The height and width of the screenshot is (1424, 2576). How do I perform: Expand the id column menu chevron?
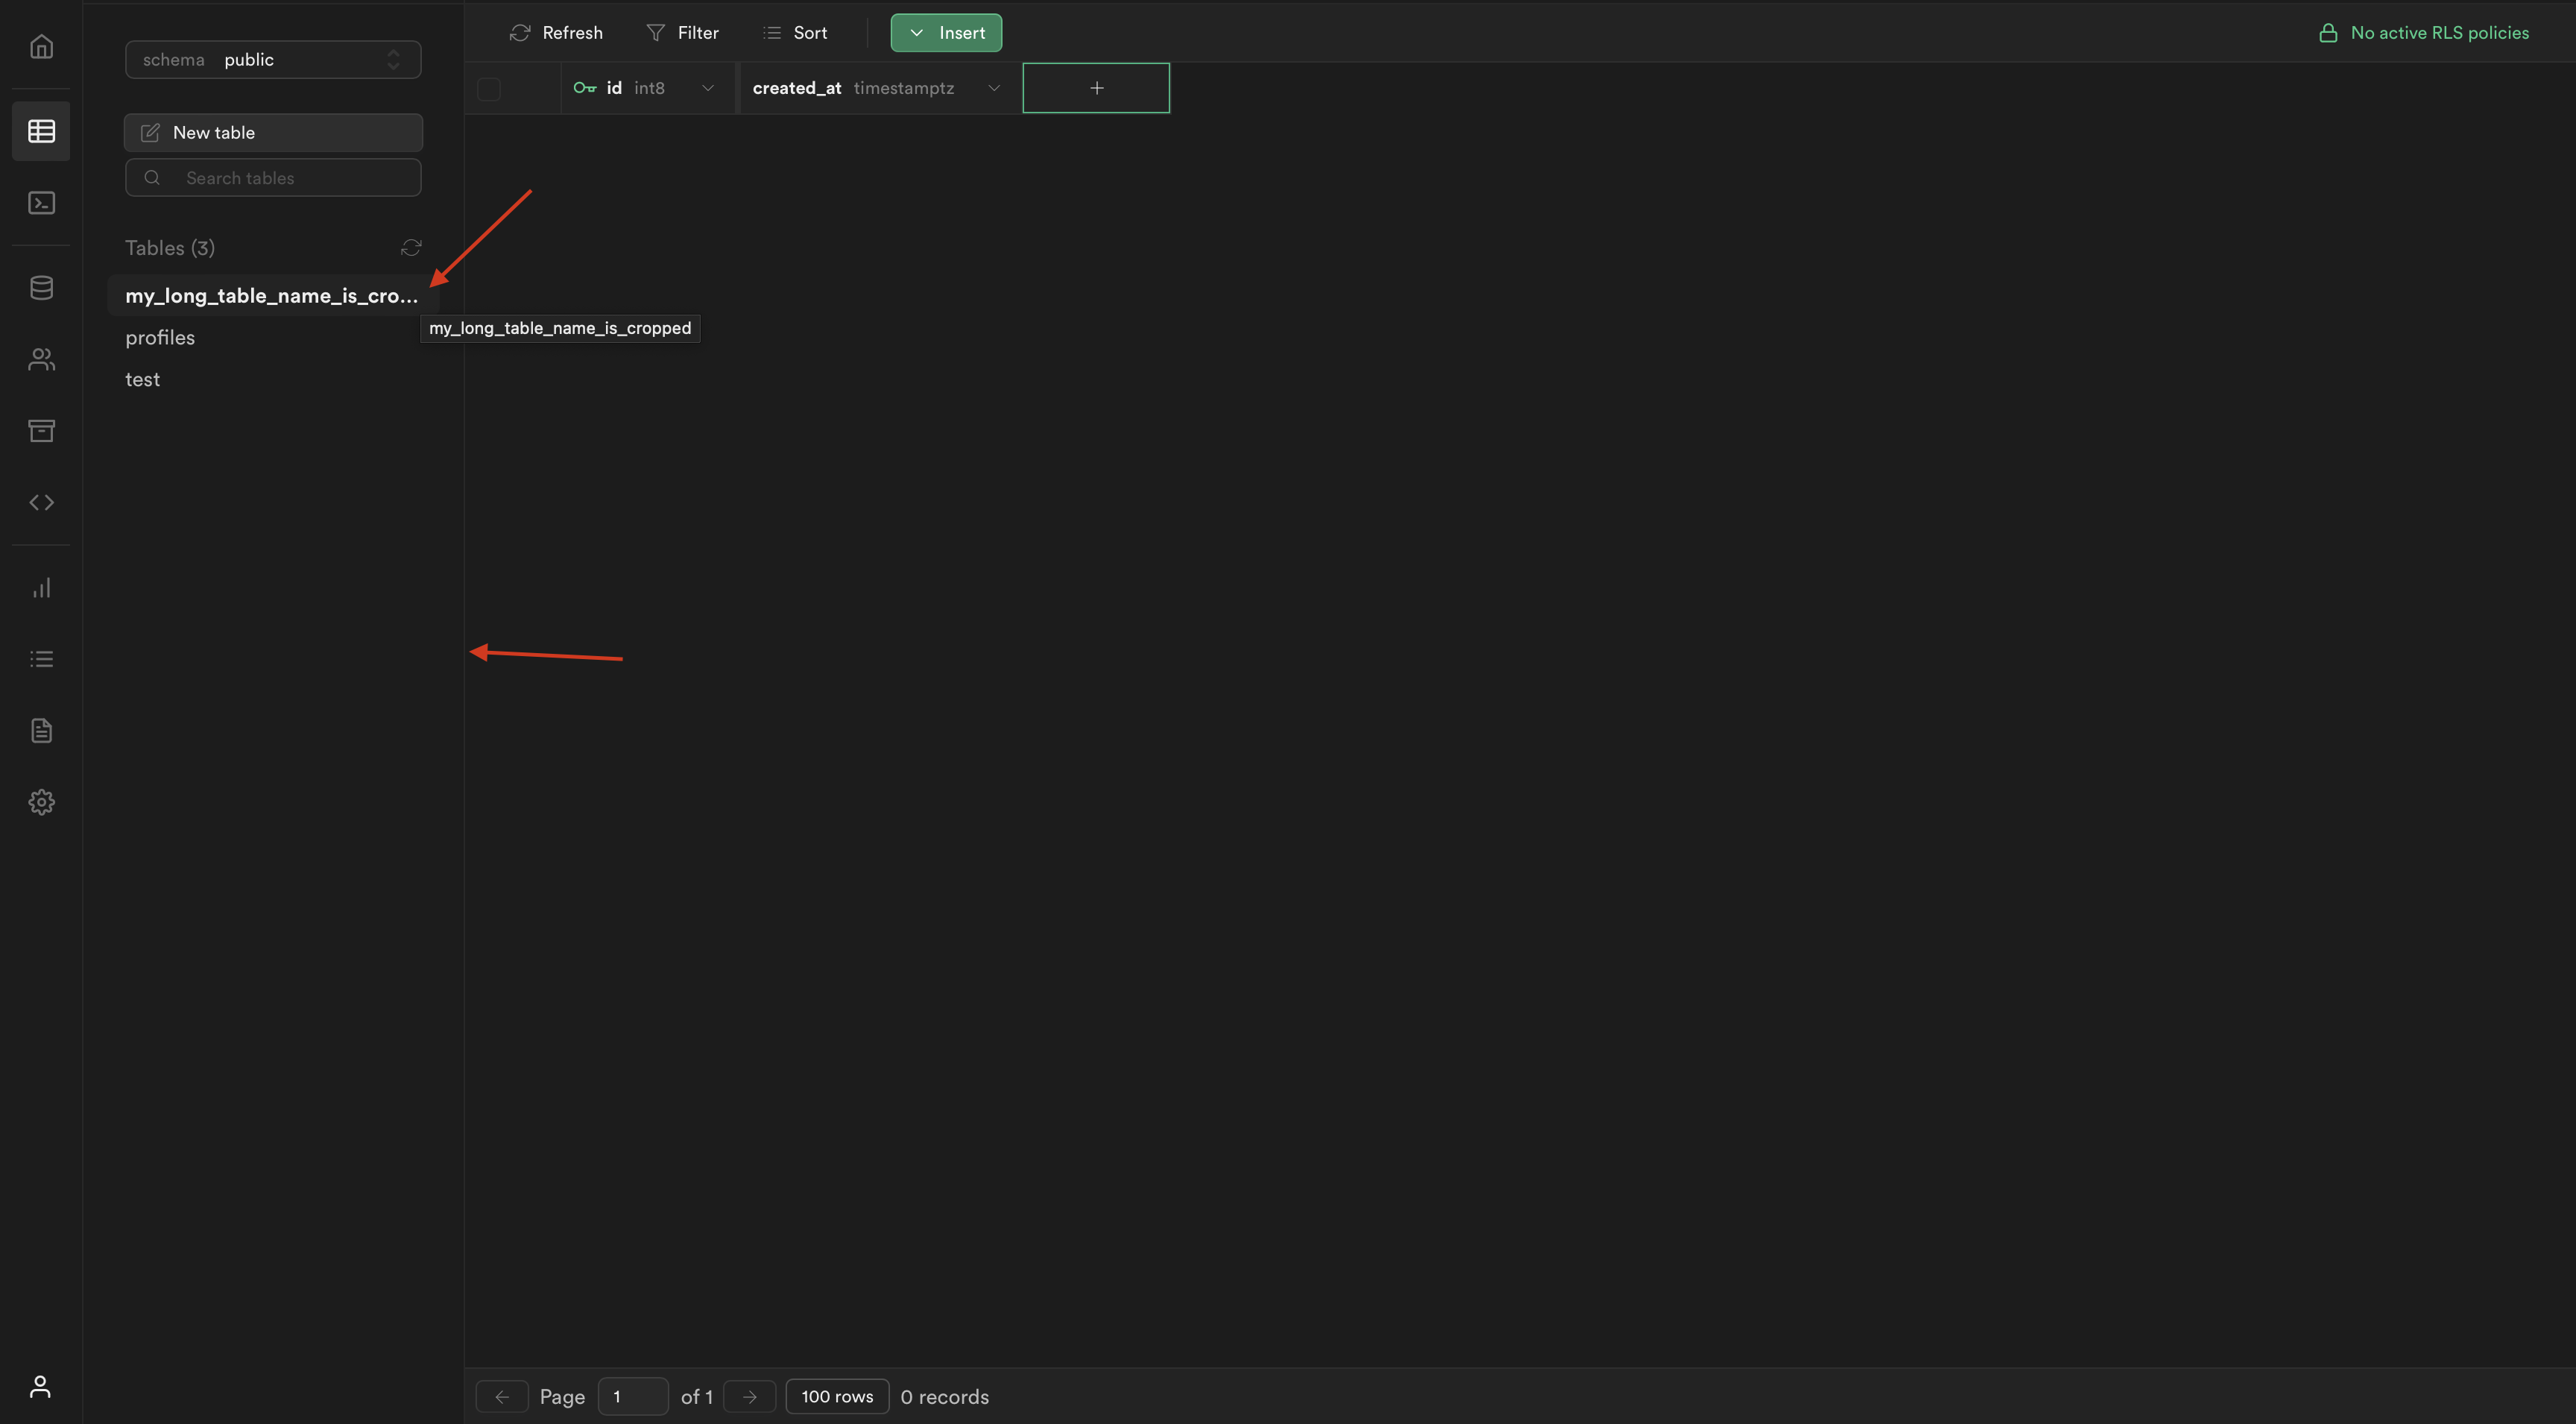(x=708, y=88)
